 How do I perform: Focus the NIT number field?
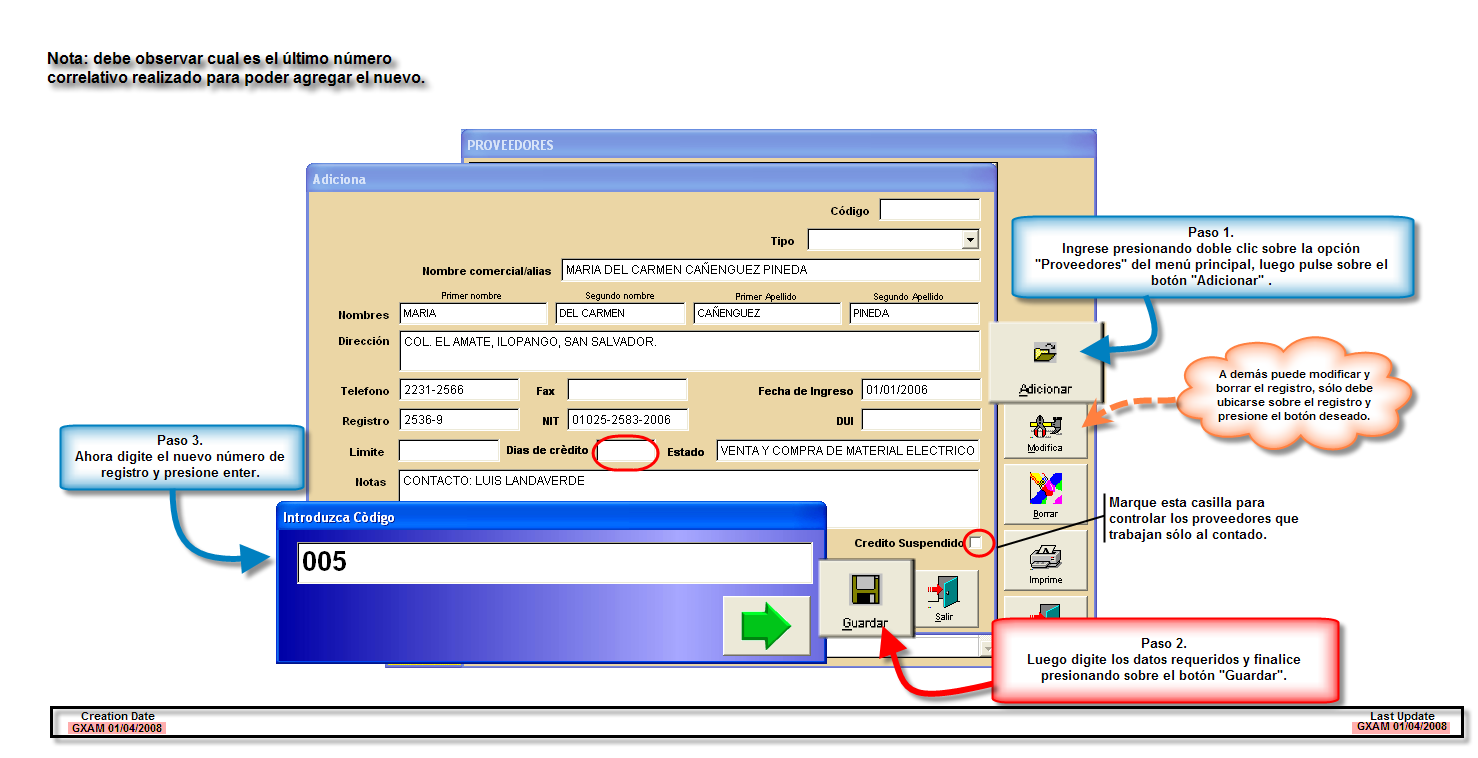click(628, 420)
